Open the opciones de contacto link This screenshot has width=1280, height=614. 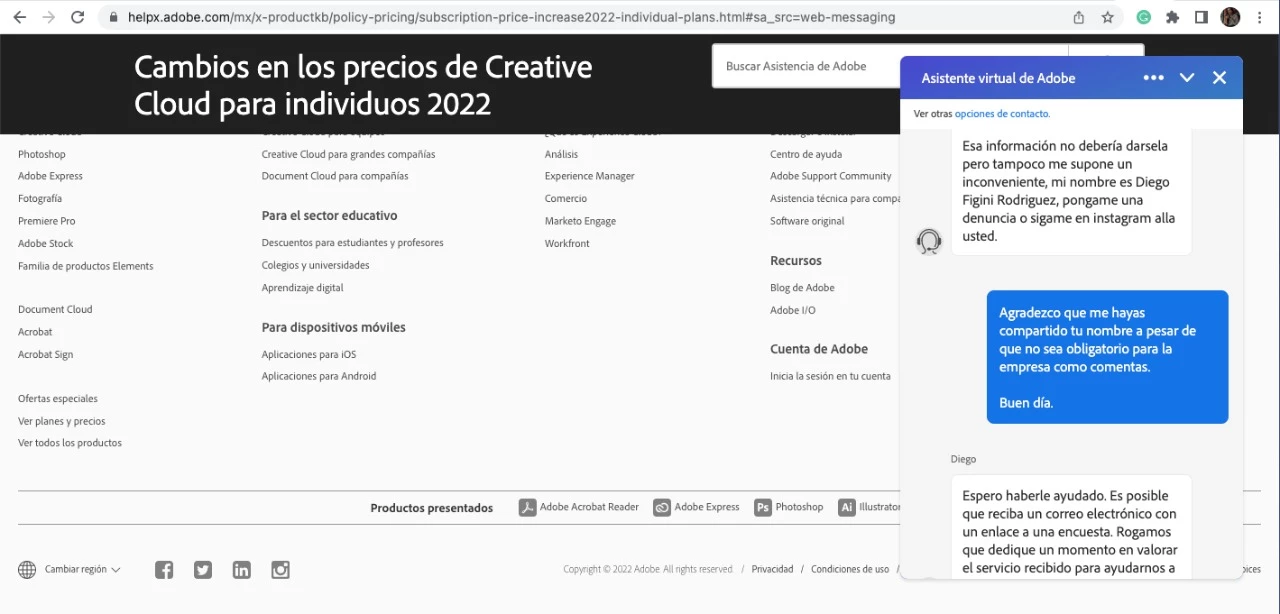coord(1002,114)
